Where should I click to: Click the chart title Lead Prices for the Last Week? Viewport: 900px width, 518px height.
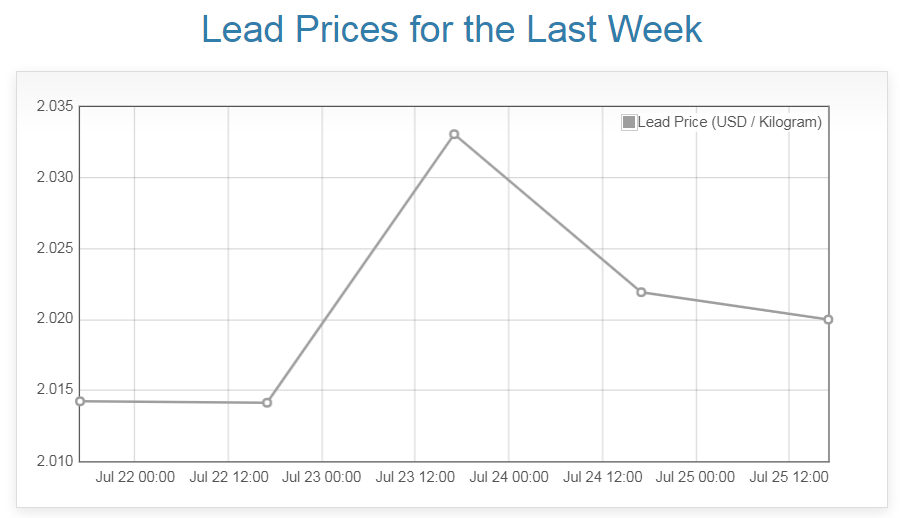point(451,29)
